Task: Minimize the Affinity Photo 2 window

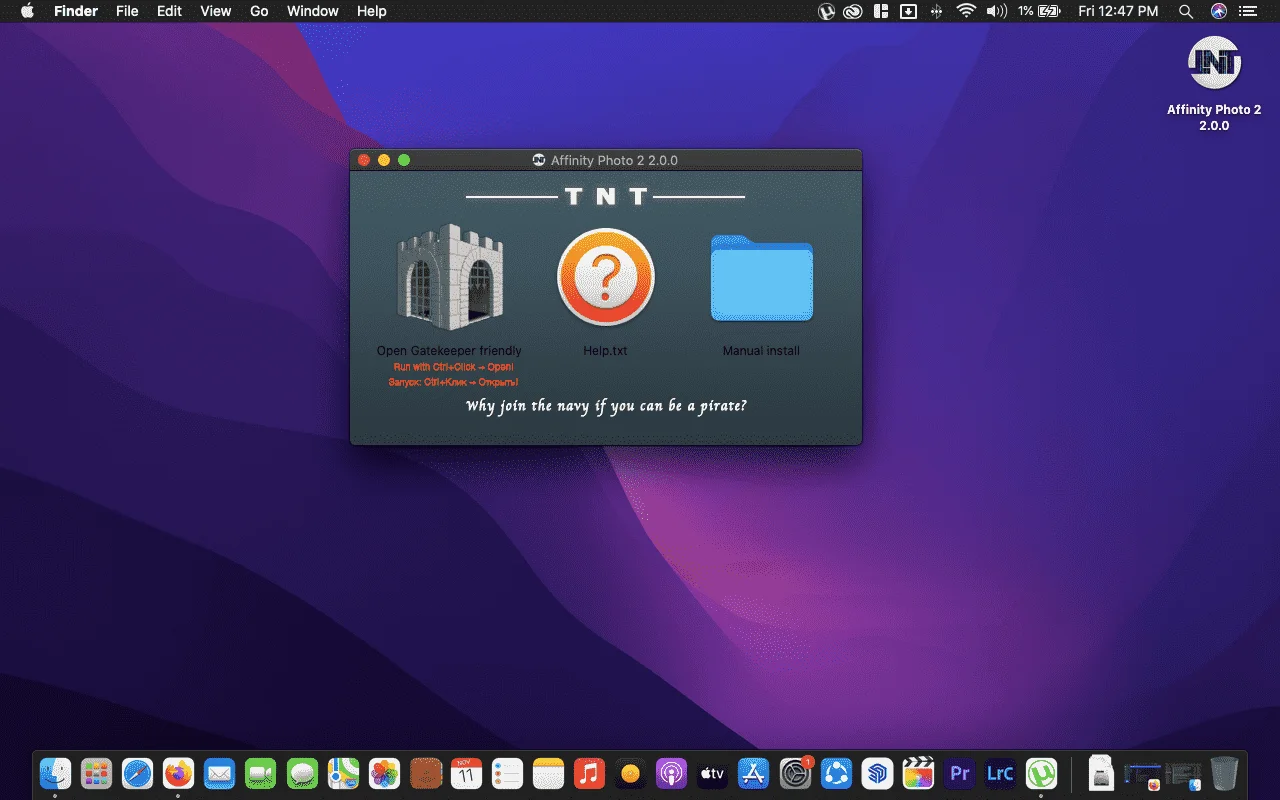Action: [x=384, y=160]
